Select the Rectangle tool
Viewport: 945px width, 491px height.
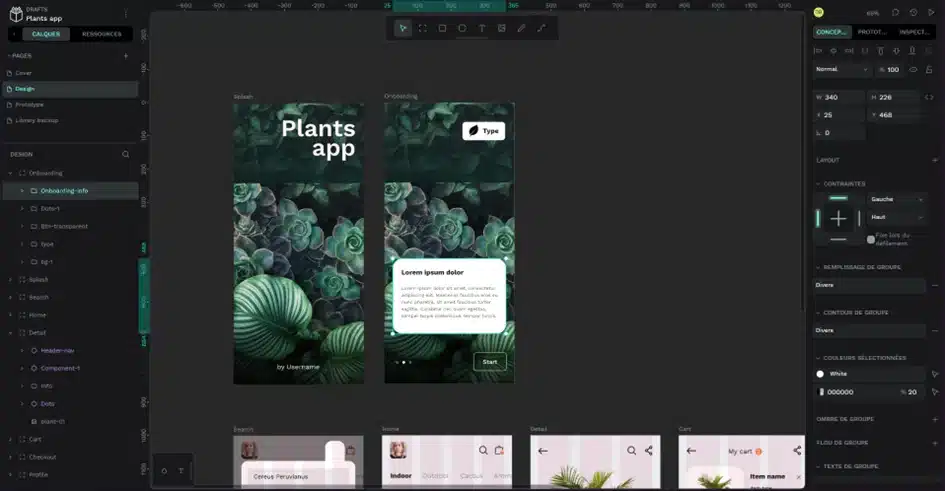click(442, 28)
